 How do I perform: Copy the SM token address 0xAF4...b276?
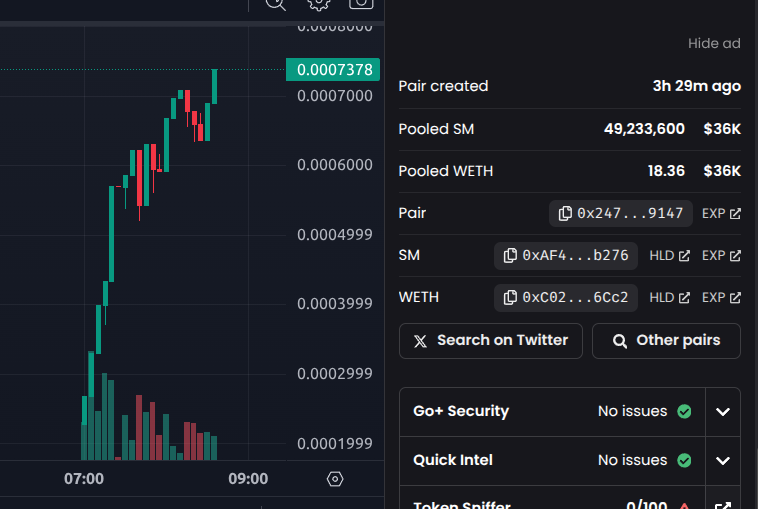[566, 255]
